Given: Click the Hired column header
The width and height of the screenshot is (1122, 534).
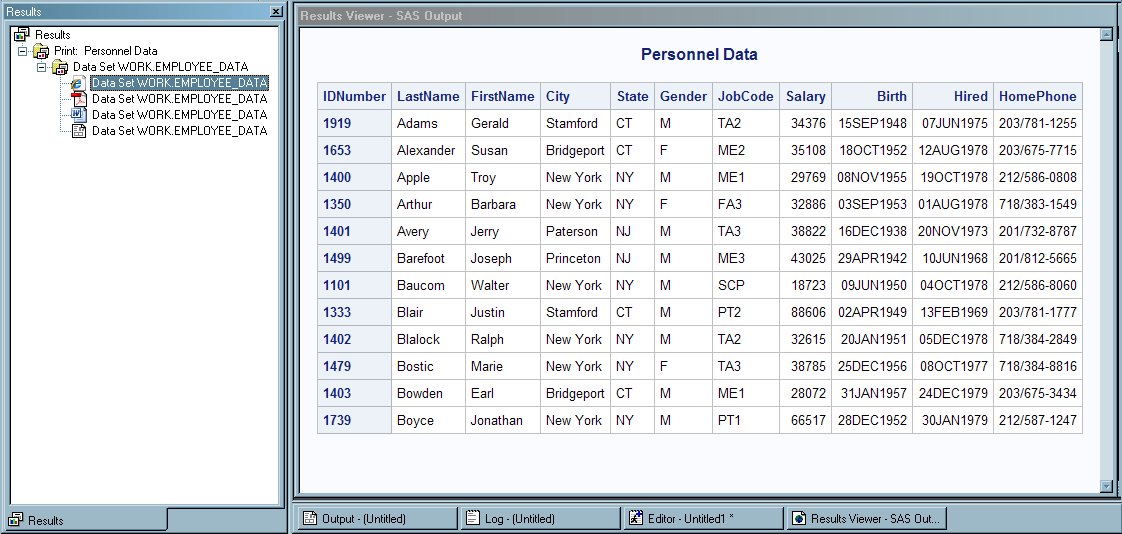Looking at the screenshot, I should pos(952,96).
